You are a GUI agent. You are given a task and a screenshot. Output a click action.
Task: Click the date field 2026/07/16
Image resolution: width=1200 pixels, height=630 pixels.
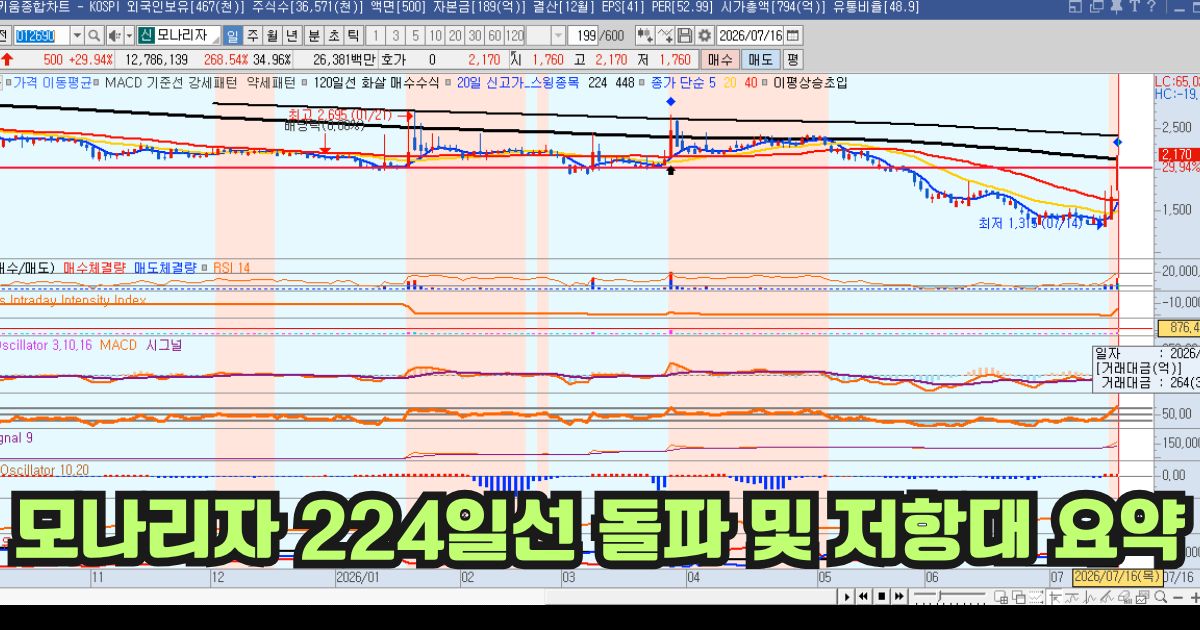click(x=751, y=36)
